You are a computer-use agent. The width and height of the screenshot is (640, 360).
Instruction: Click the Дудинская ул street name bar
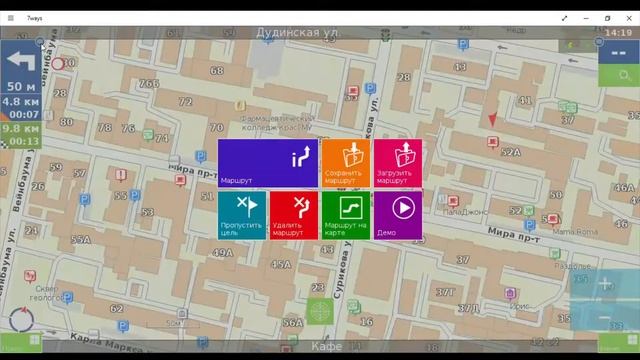pos(297,33)
